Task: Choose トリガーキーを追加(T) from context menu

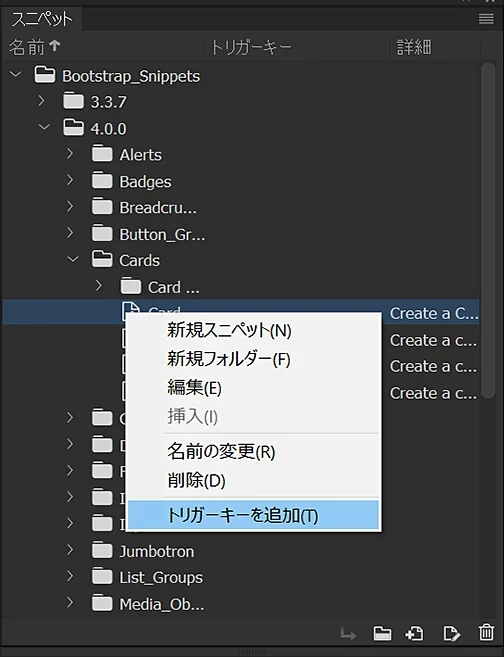Action: coord(253,515)
